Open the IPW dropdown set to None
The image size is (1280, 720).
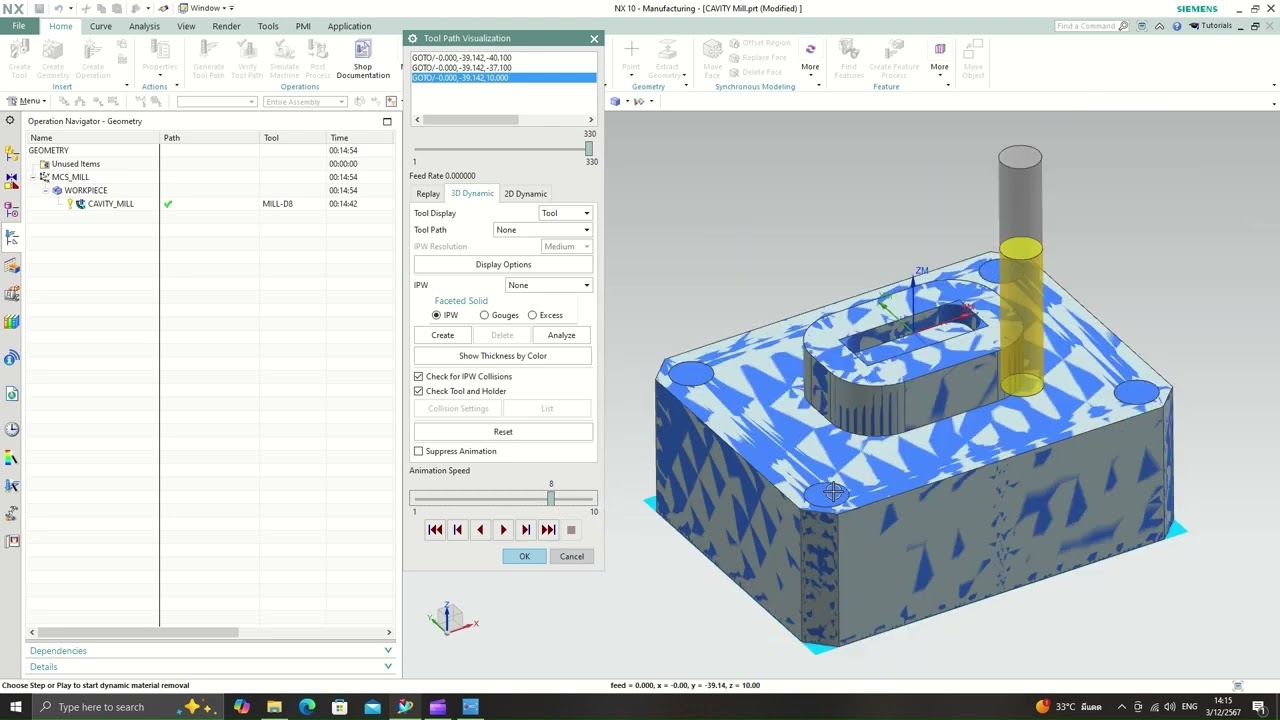[549, 285]
